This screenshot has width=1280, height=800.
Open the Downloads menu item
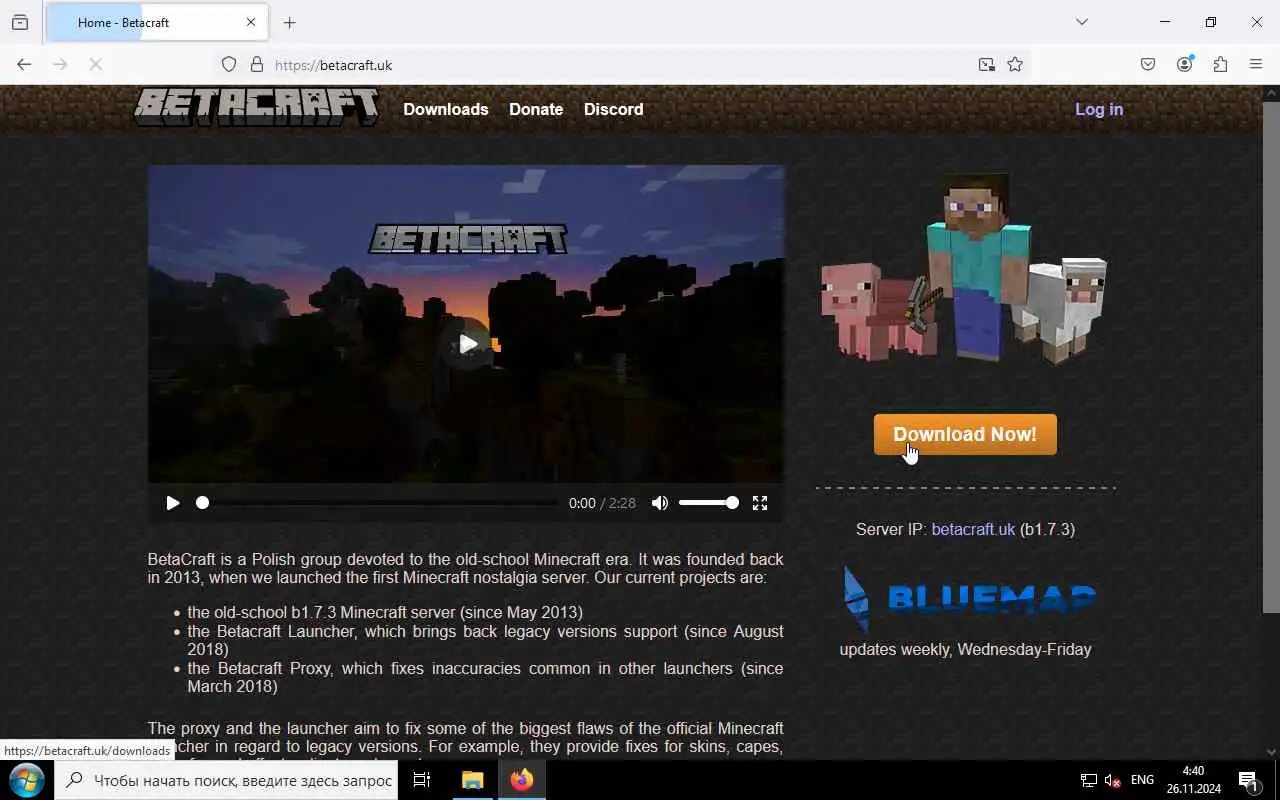tap(446, 109)
